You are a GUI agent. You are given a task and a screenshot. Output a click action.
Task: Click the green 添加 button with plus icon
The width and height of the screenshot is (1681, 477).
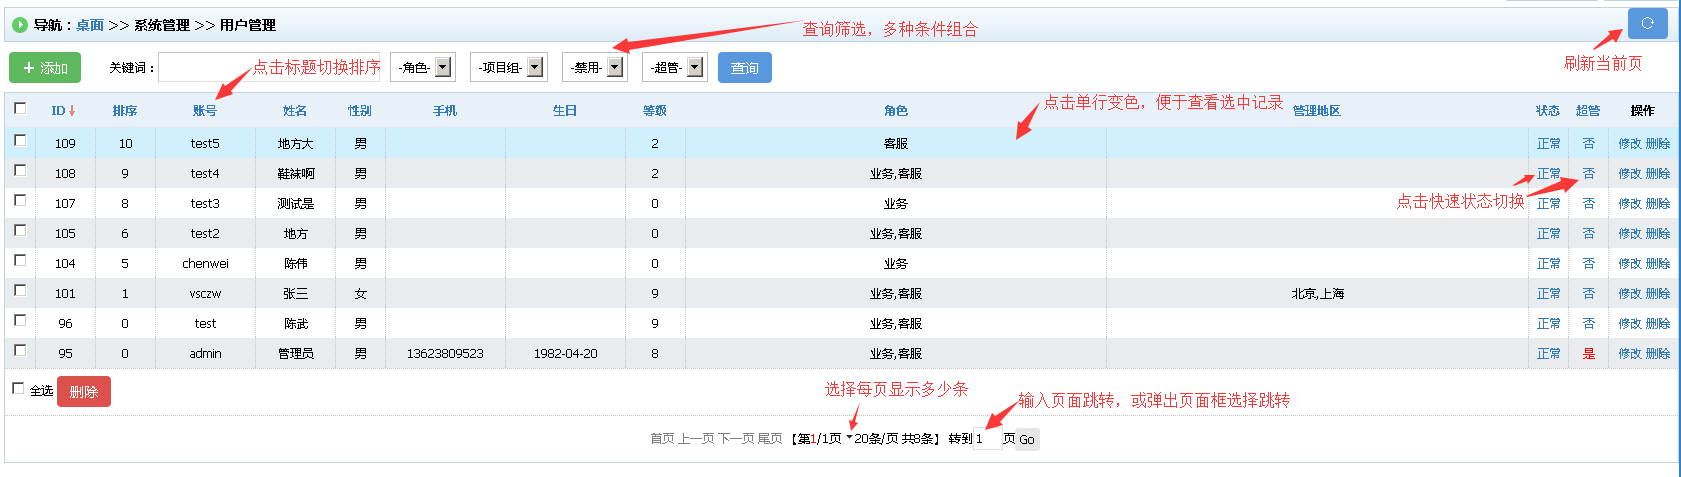tap(45, 68)
